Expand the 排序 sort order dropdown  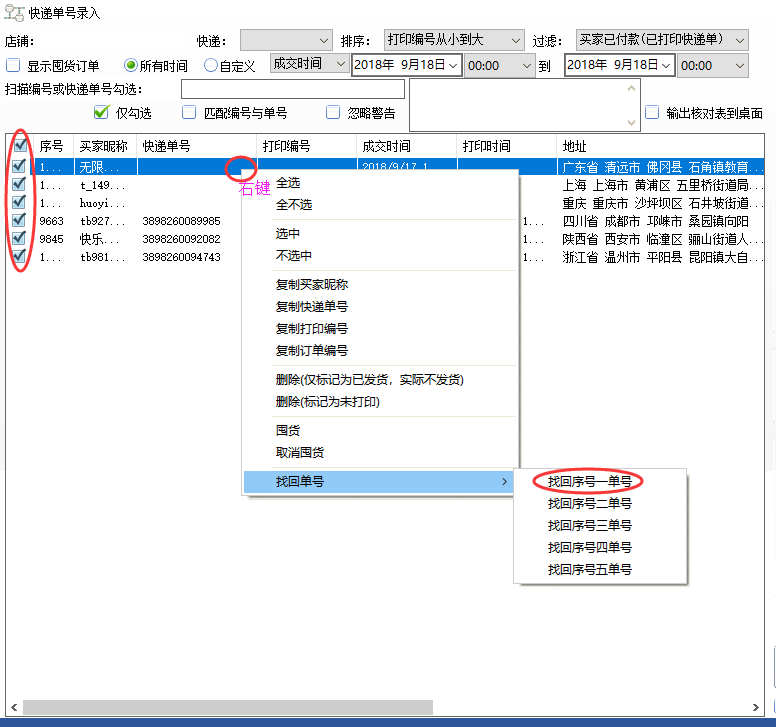pyautogui.click(x=454, y=40)
